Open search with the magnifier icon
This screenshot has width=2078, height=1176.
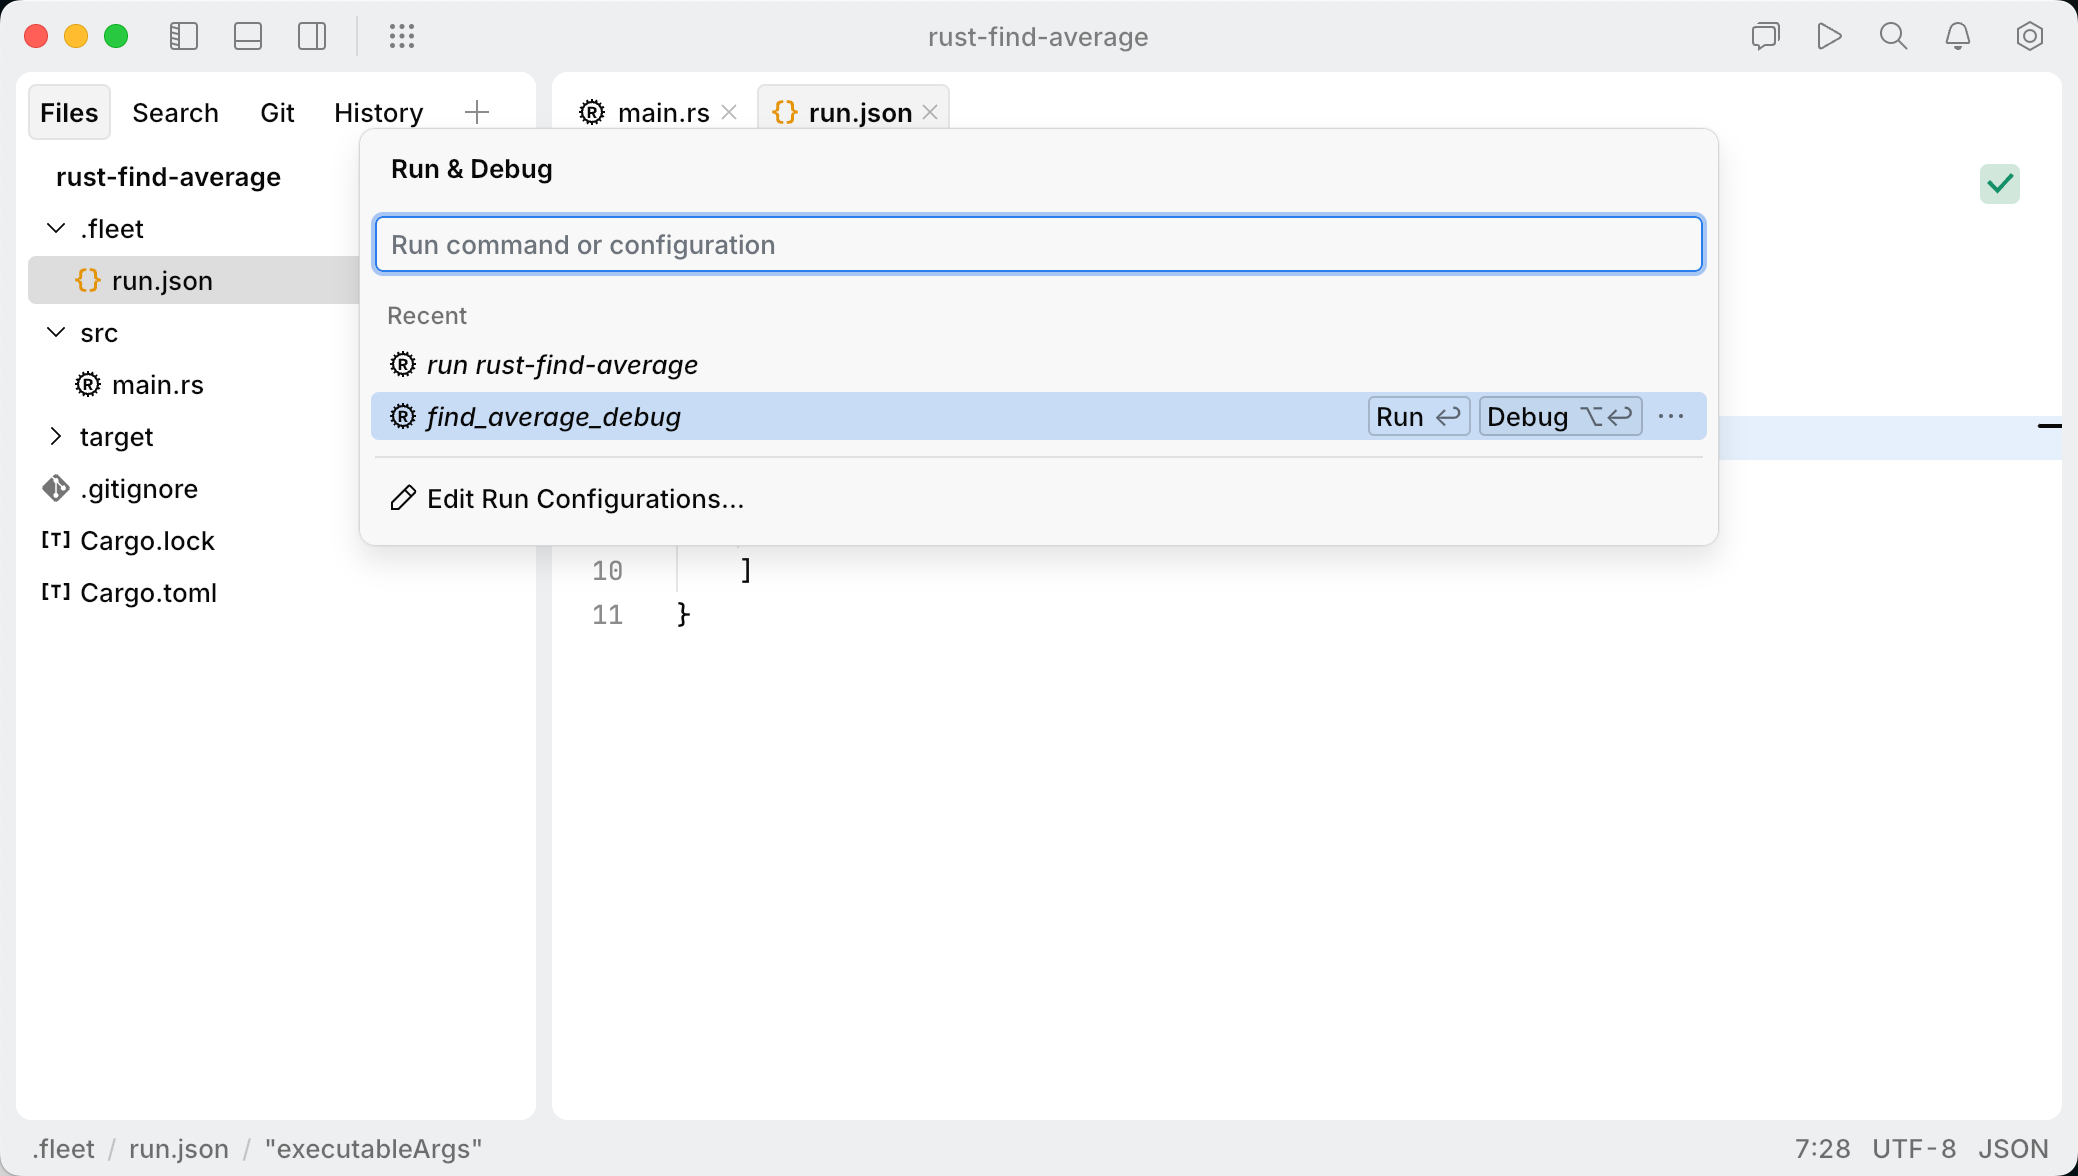pos(1893,36)
